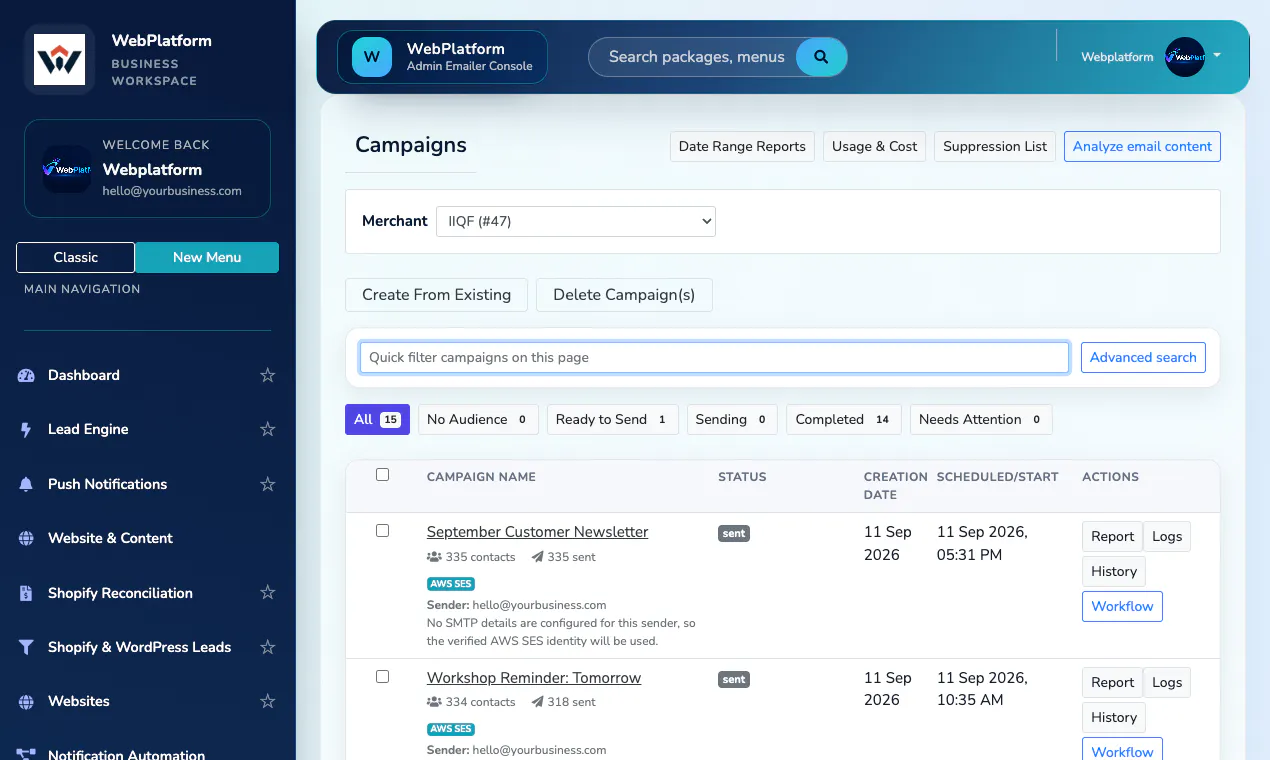Click the WebPlatform logo in sidebar header

tap(59, 59)
